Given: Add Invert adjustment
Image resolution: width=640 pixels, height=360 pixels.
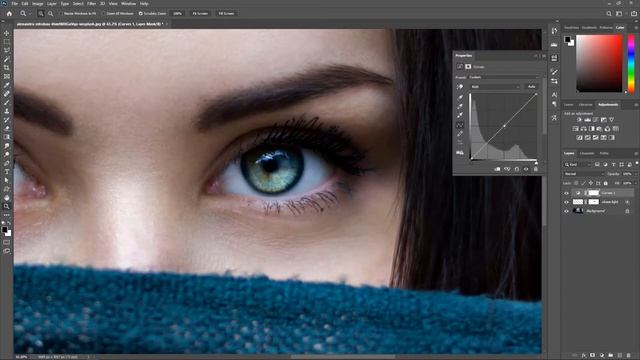Looking at the screenshot, I should pos(580,138).
